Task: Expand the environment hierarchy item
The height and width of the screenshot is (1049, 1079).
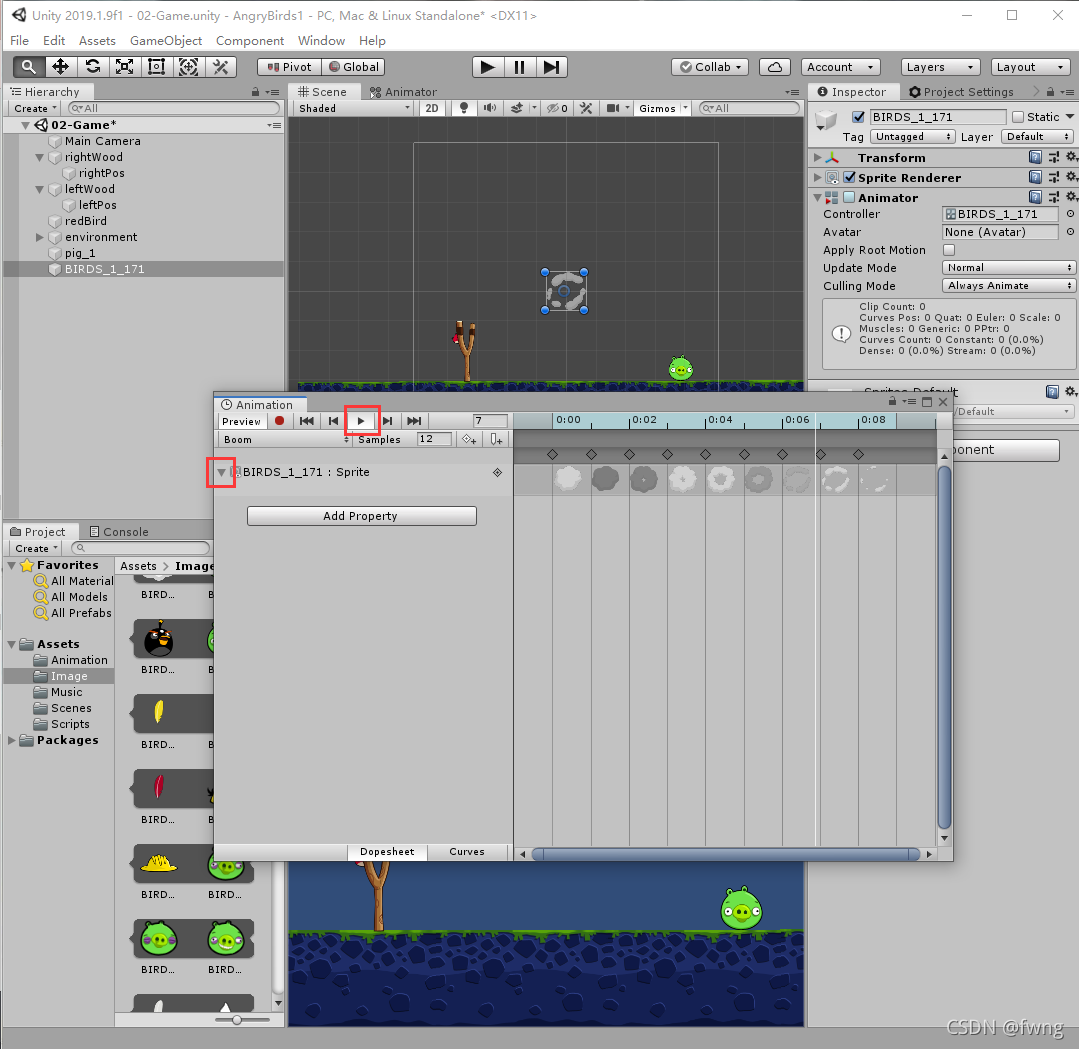Action: [x=39, y=237]
